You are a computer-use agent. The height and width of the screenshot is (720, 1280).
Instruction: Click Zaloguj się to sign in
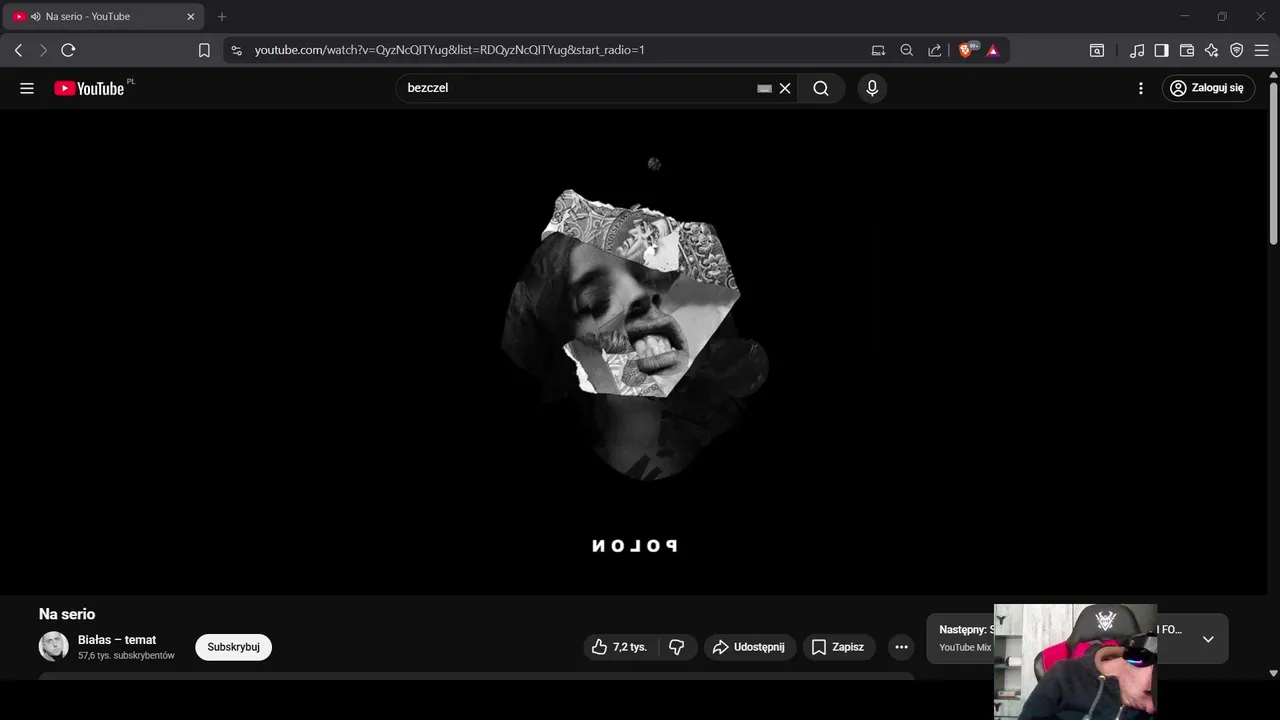click(1208, 88)
